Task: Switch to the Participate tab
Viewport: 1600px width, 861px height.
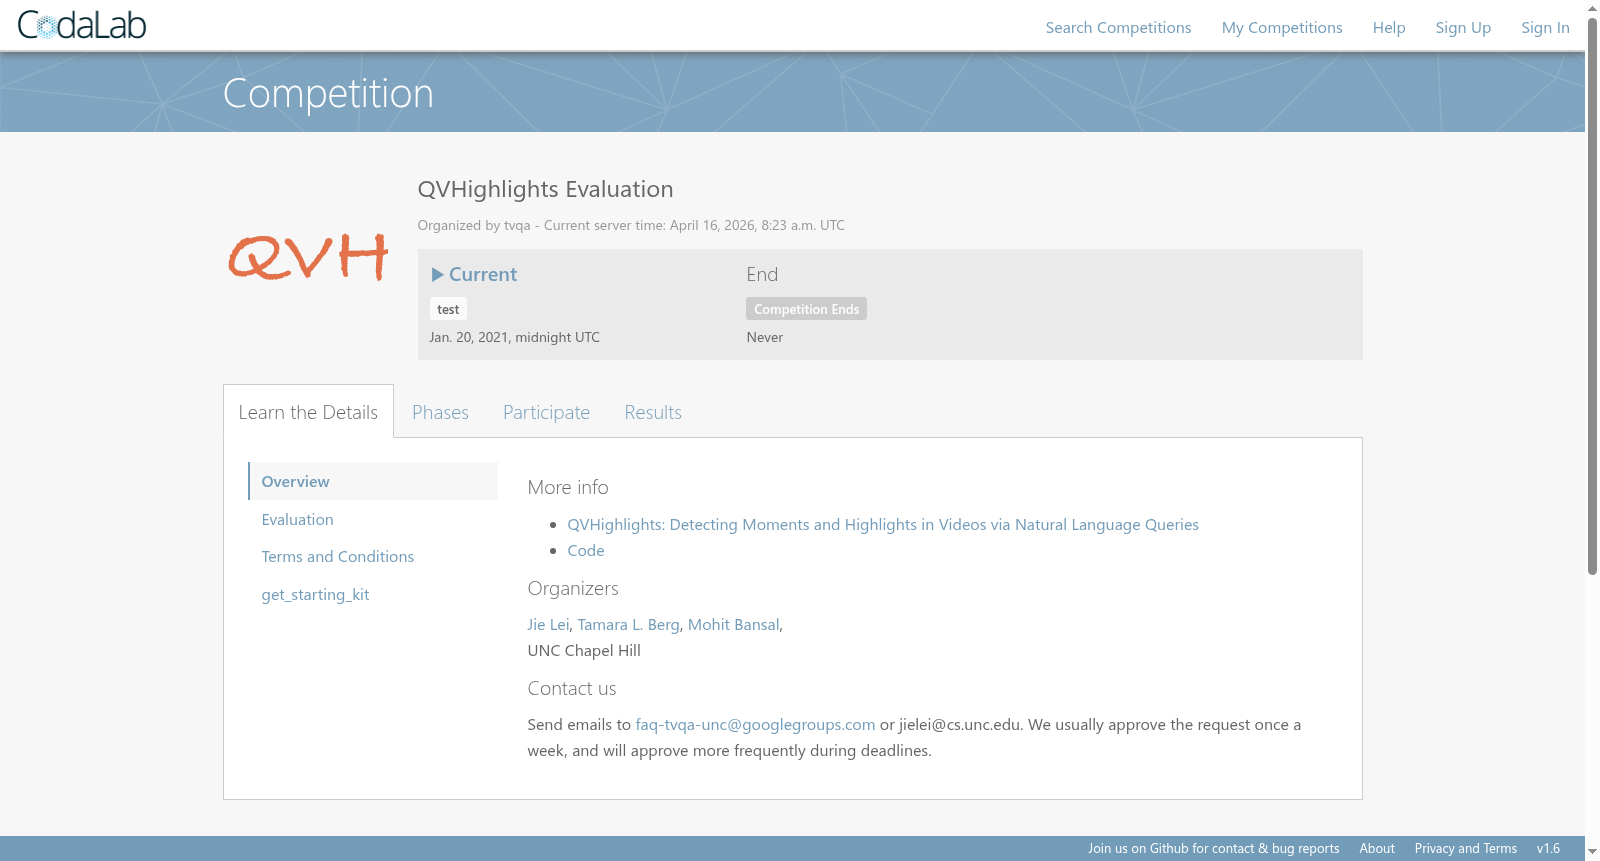Action: pos(546,412)
